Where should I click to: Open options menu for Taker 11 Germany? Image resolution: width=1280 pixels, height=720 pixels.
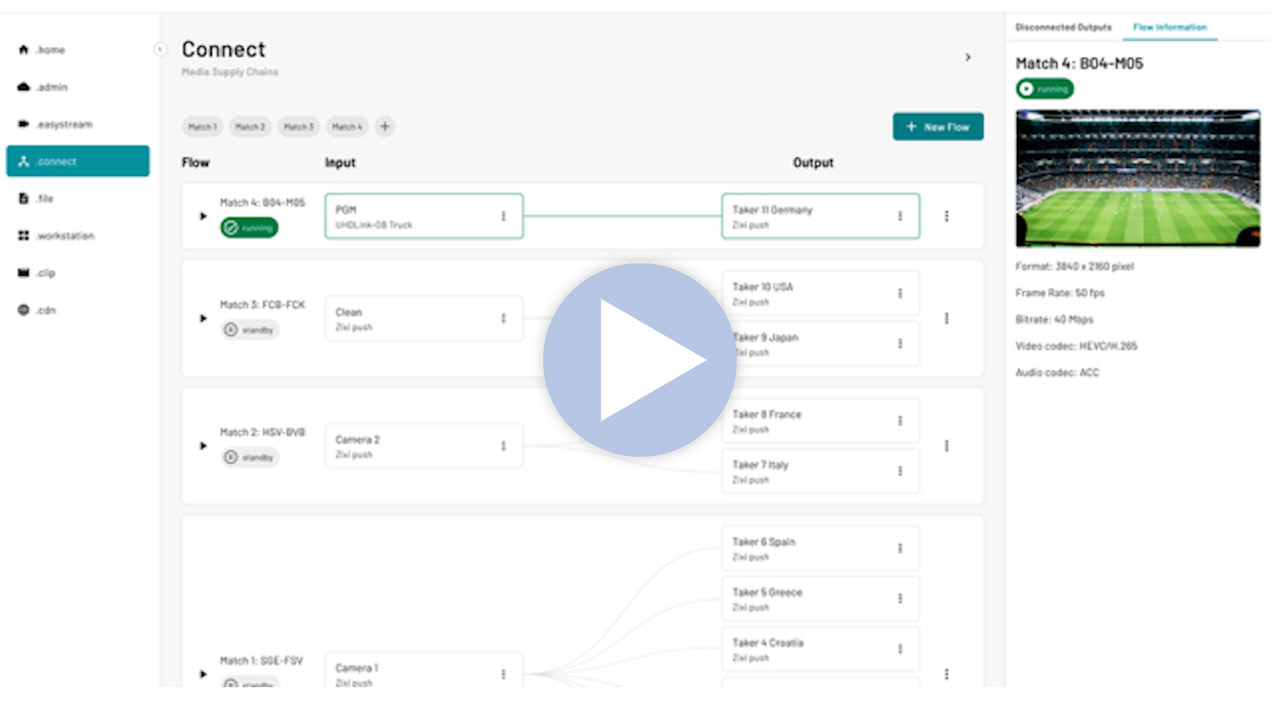(900, 216)
